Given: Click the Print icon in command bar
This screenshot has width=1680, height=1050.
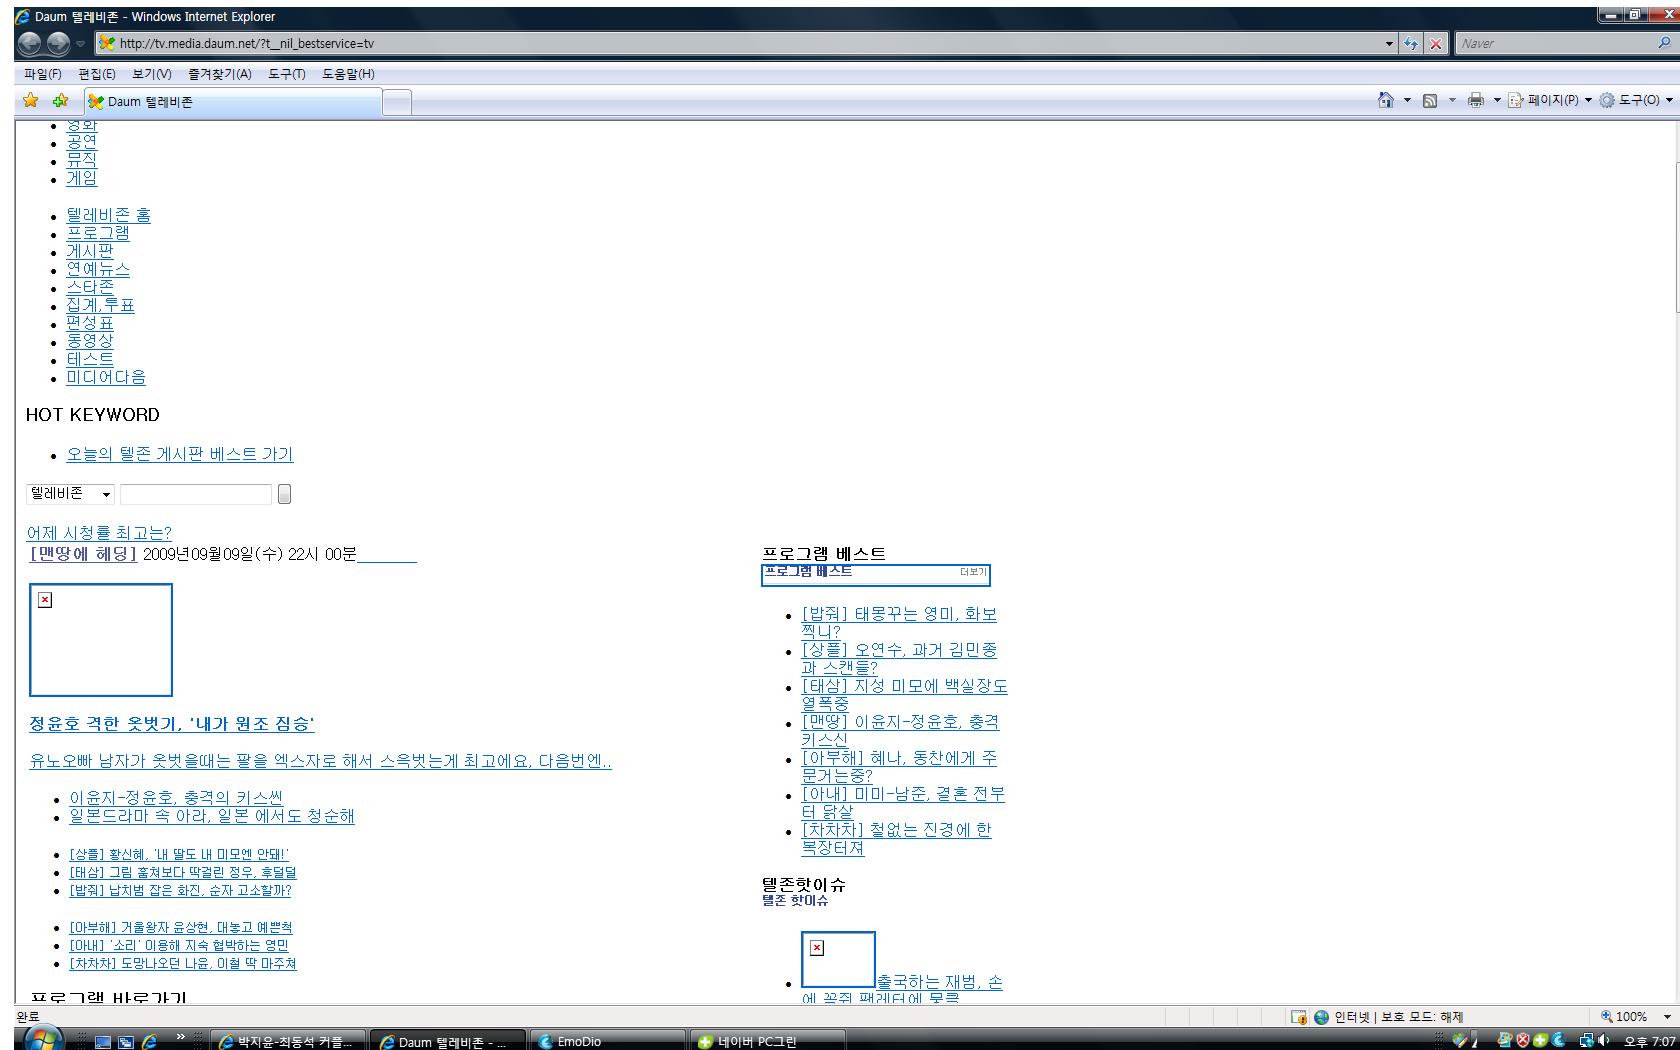Looking at the screenshot, I should point(1475,100).
